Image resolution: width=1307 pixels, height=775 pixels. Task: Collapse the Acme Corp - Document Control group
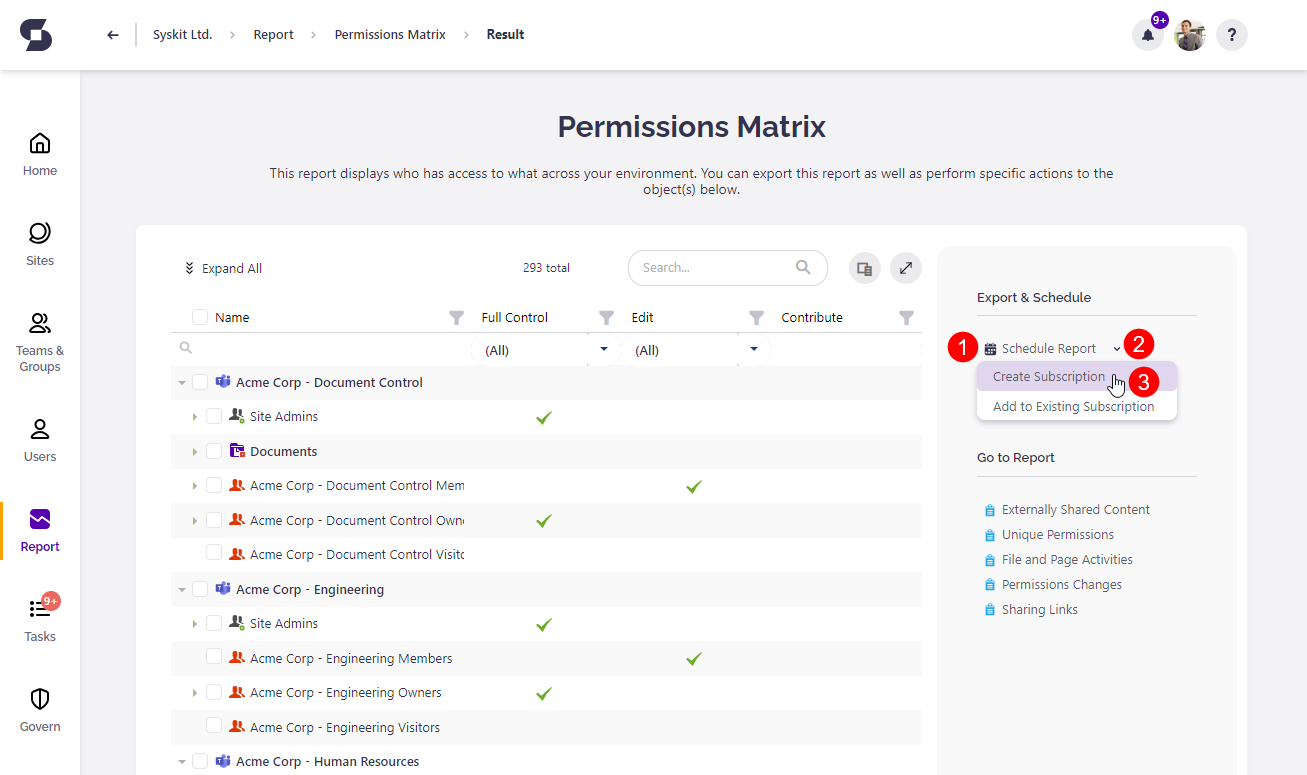[x=182, y=381]
